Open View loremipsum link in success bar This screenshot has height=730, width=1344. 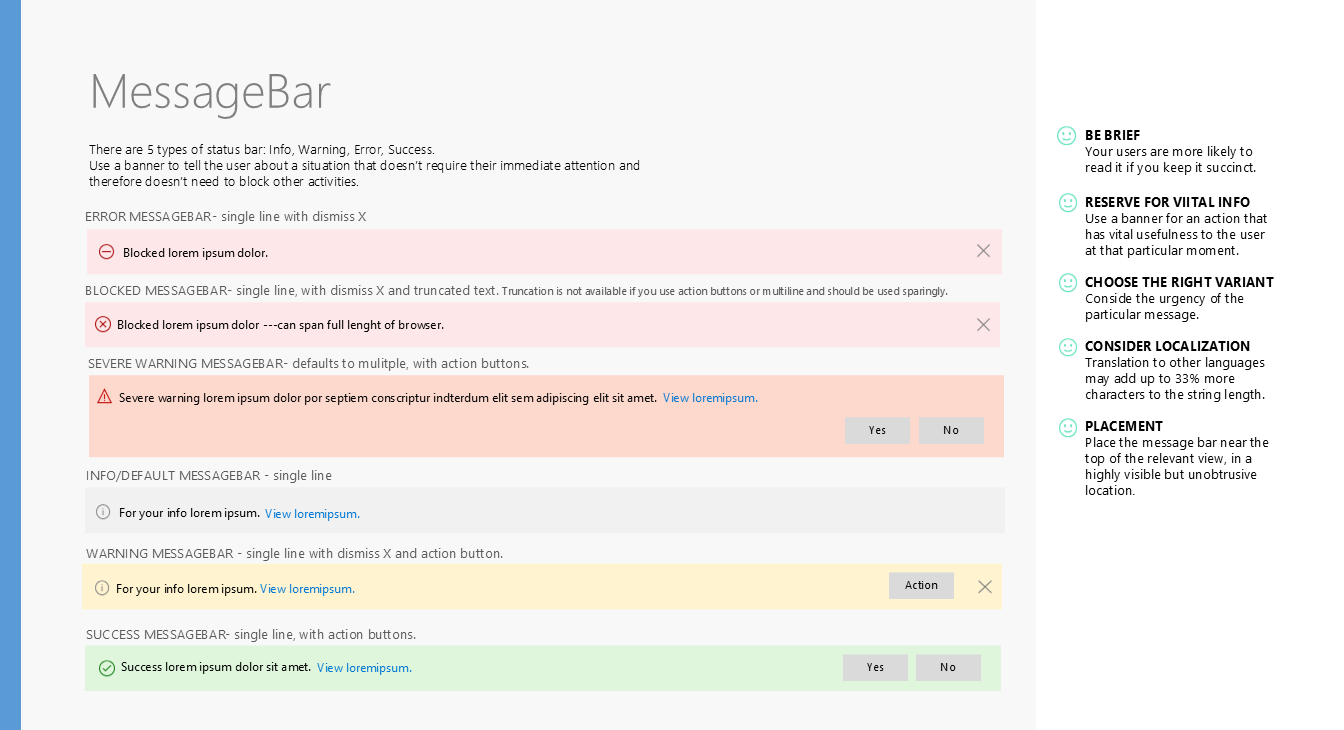point(364,668)
